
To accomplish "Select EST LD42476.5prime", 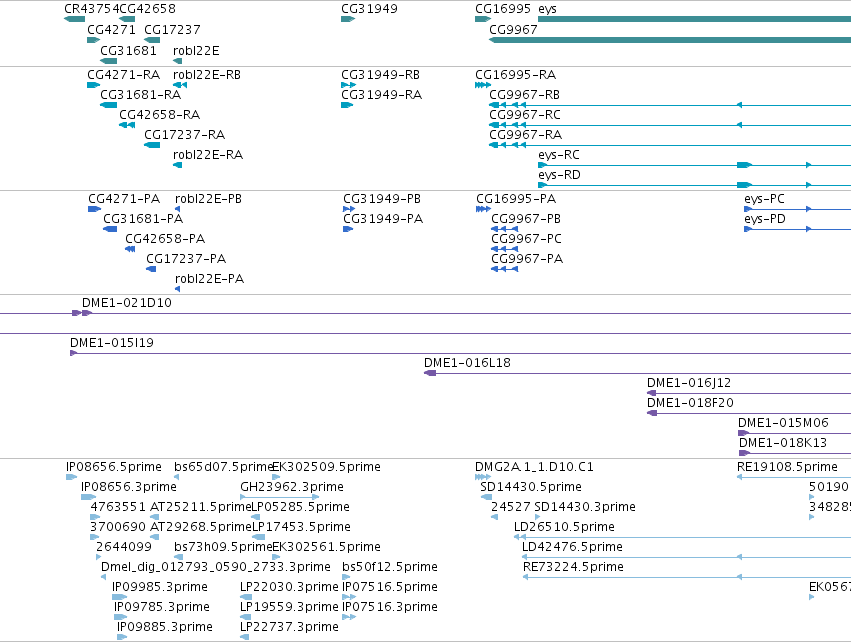I will tap(572, 548).
